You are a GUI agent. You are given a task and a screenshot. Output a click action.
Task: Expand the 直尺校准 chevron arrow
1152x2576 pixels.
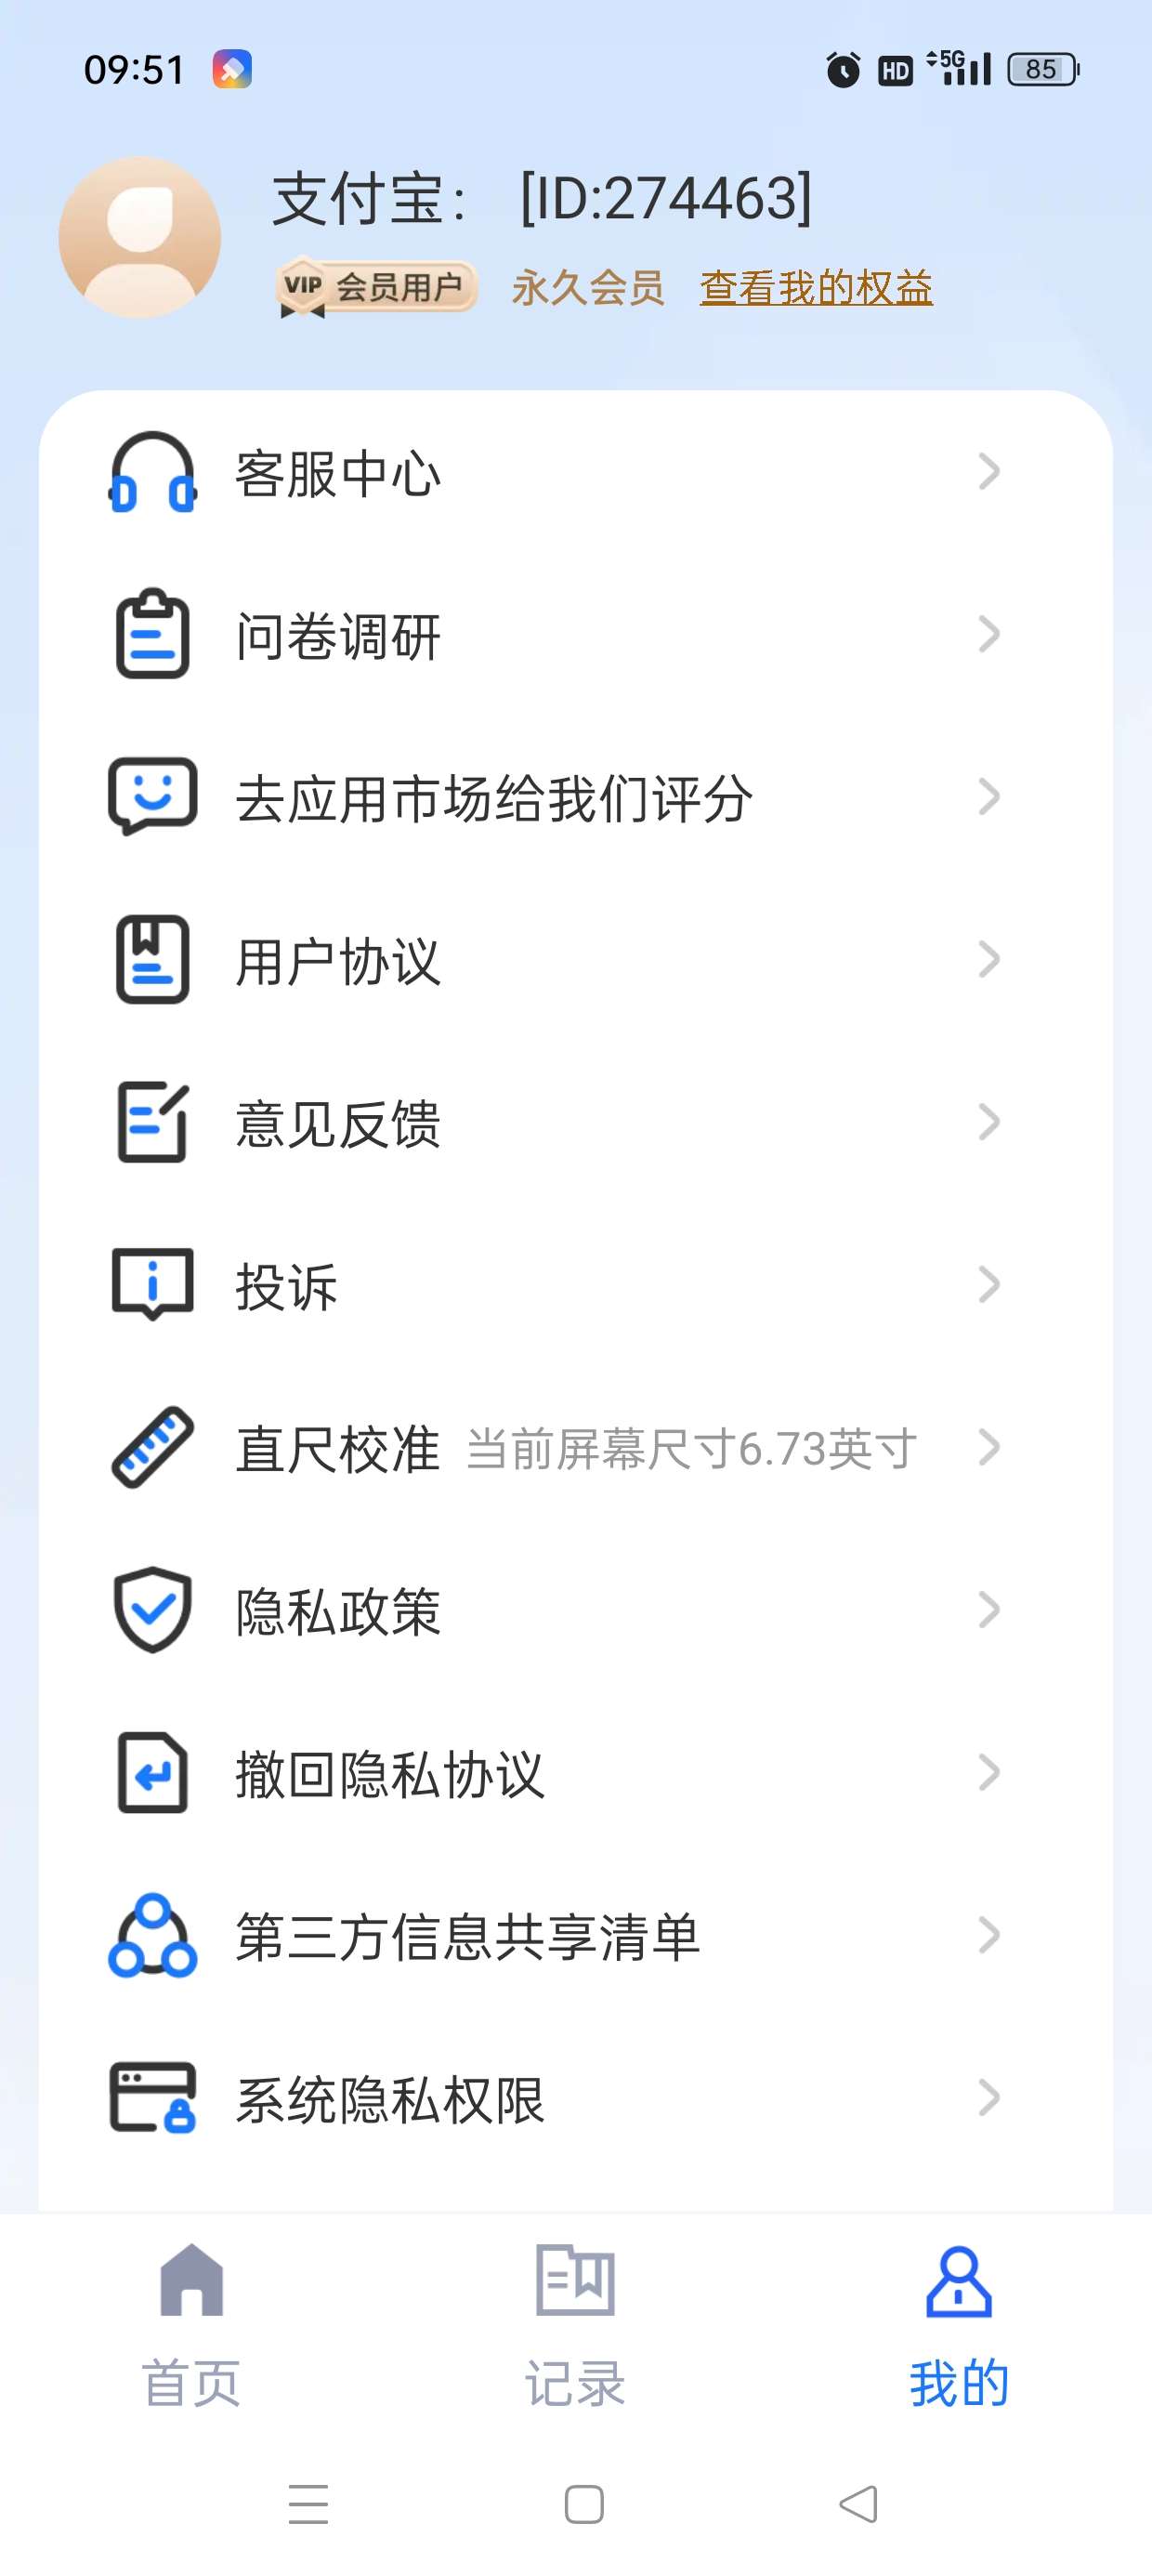[x=988, y=1447]
